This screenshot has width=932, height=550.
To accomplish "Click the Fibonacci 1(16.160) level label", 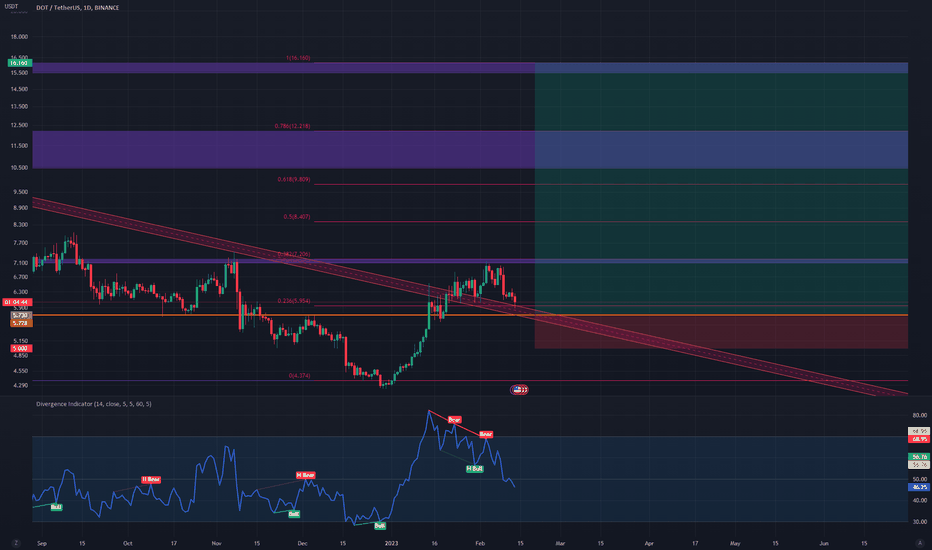I will tap(298, 58).
